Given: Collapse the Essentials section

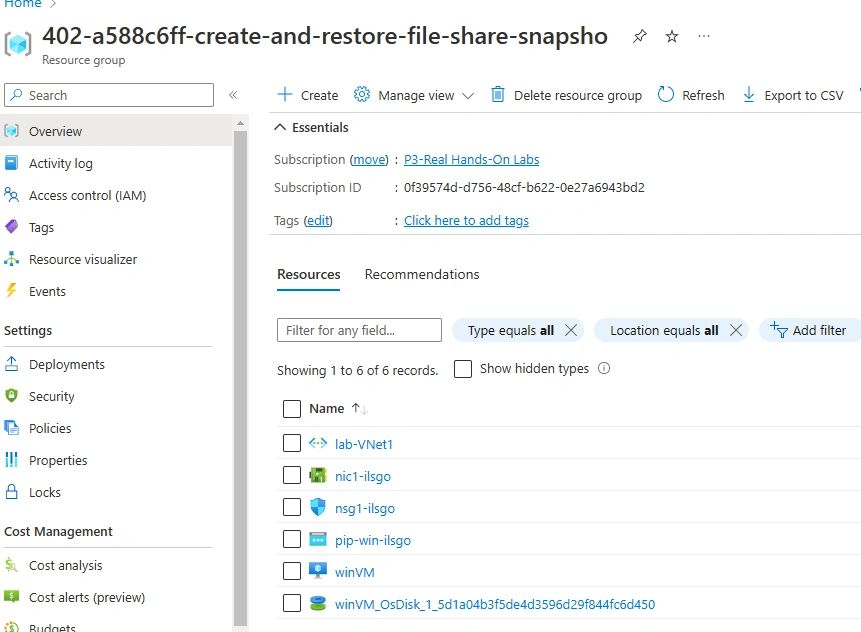Looking at the screenshot, I should [279, 128].
